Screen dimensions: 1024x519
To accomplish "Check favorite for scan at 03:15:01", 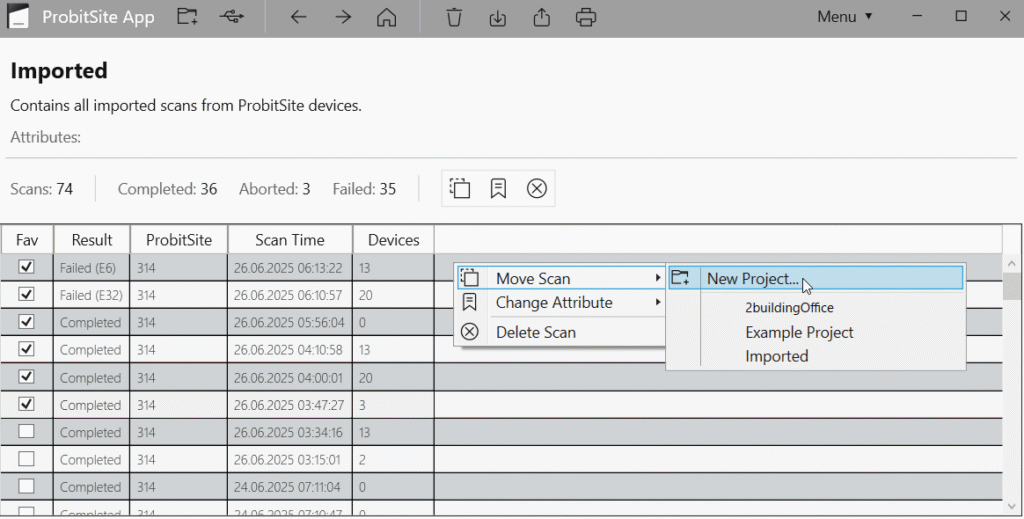I will [26, 459].
